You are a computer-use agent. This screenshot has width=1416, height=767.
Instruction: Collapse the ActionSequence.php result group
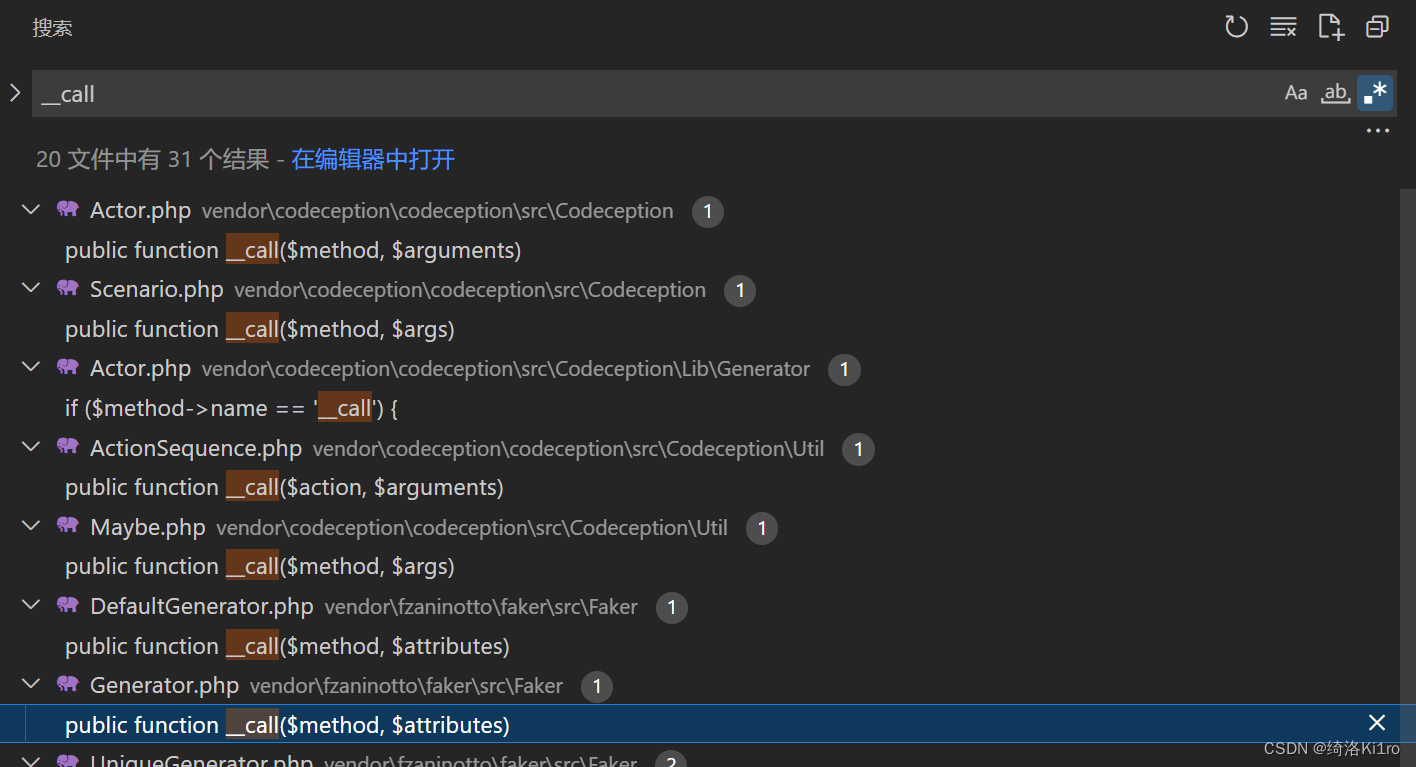click(x=30, y=446)
